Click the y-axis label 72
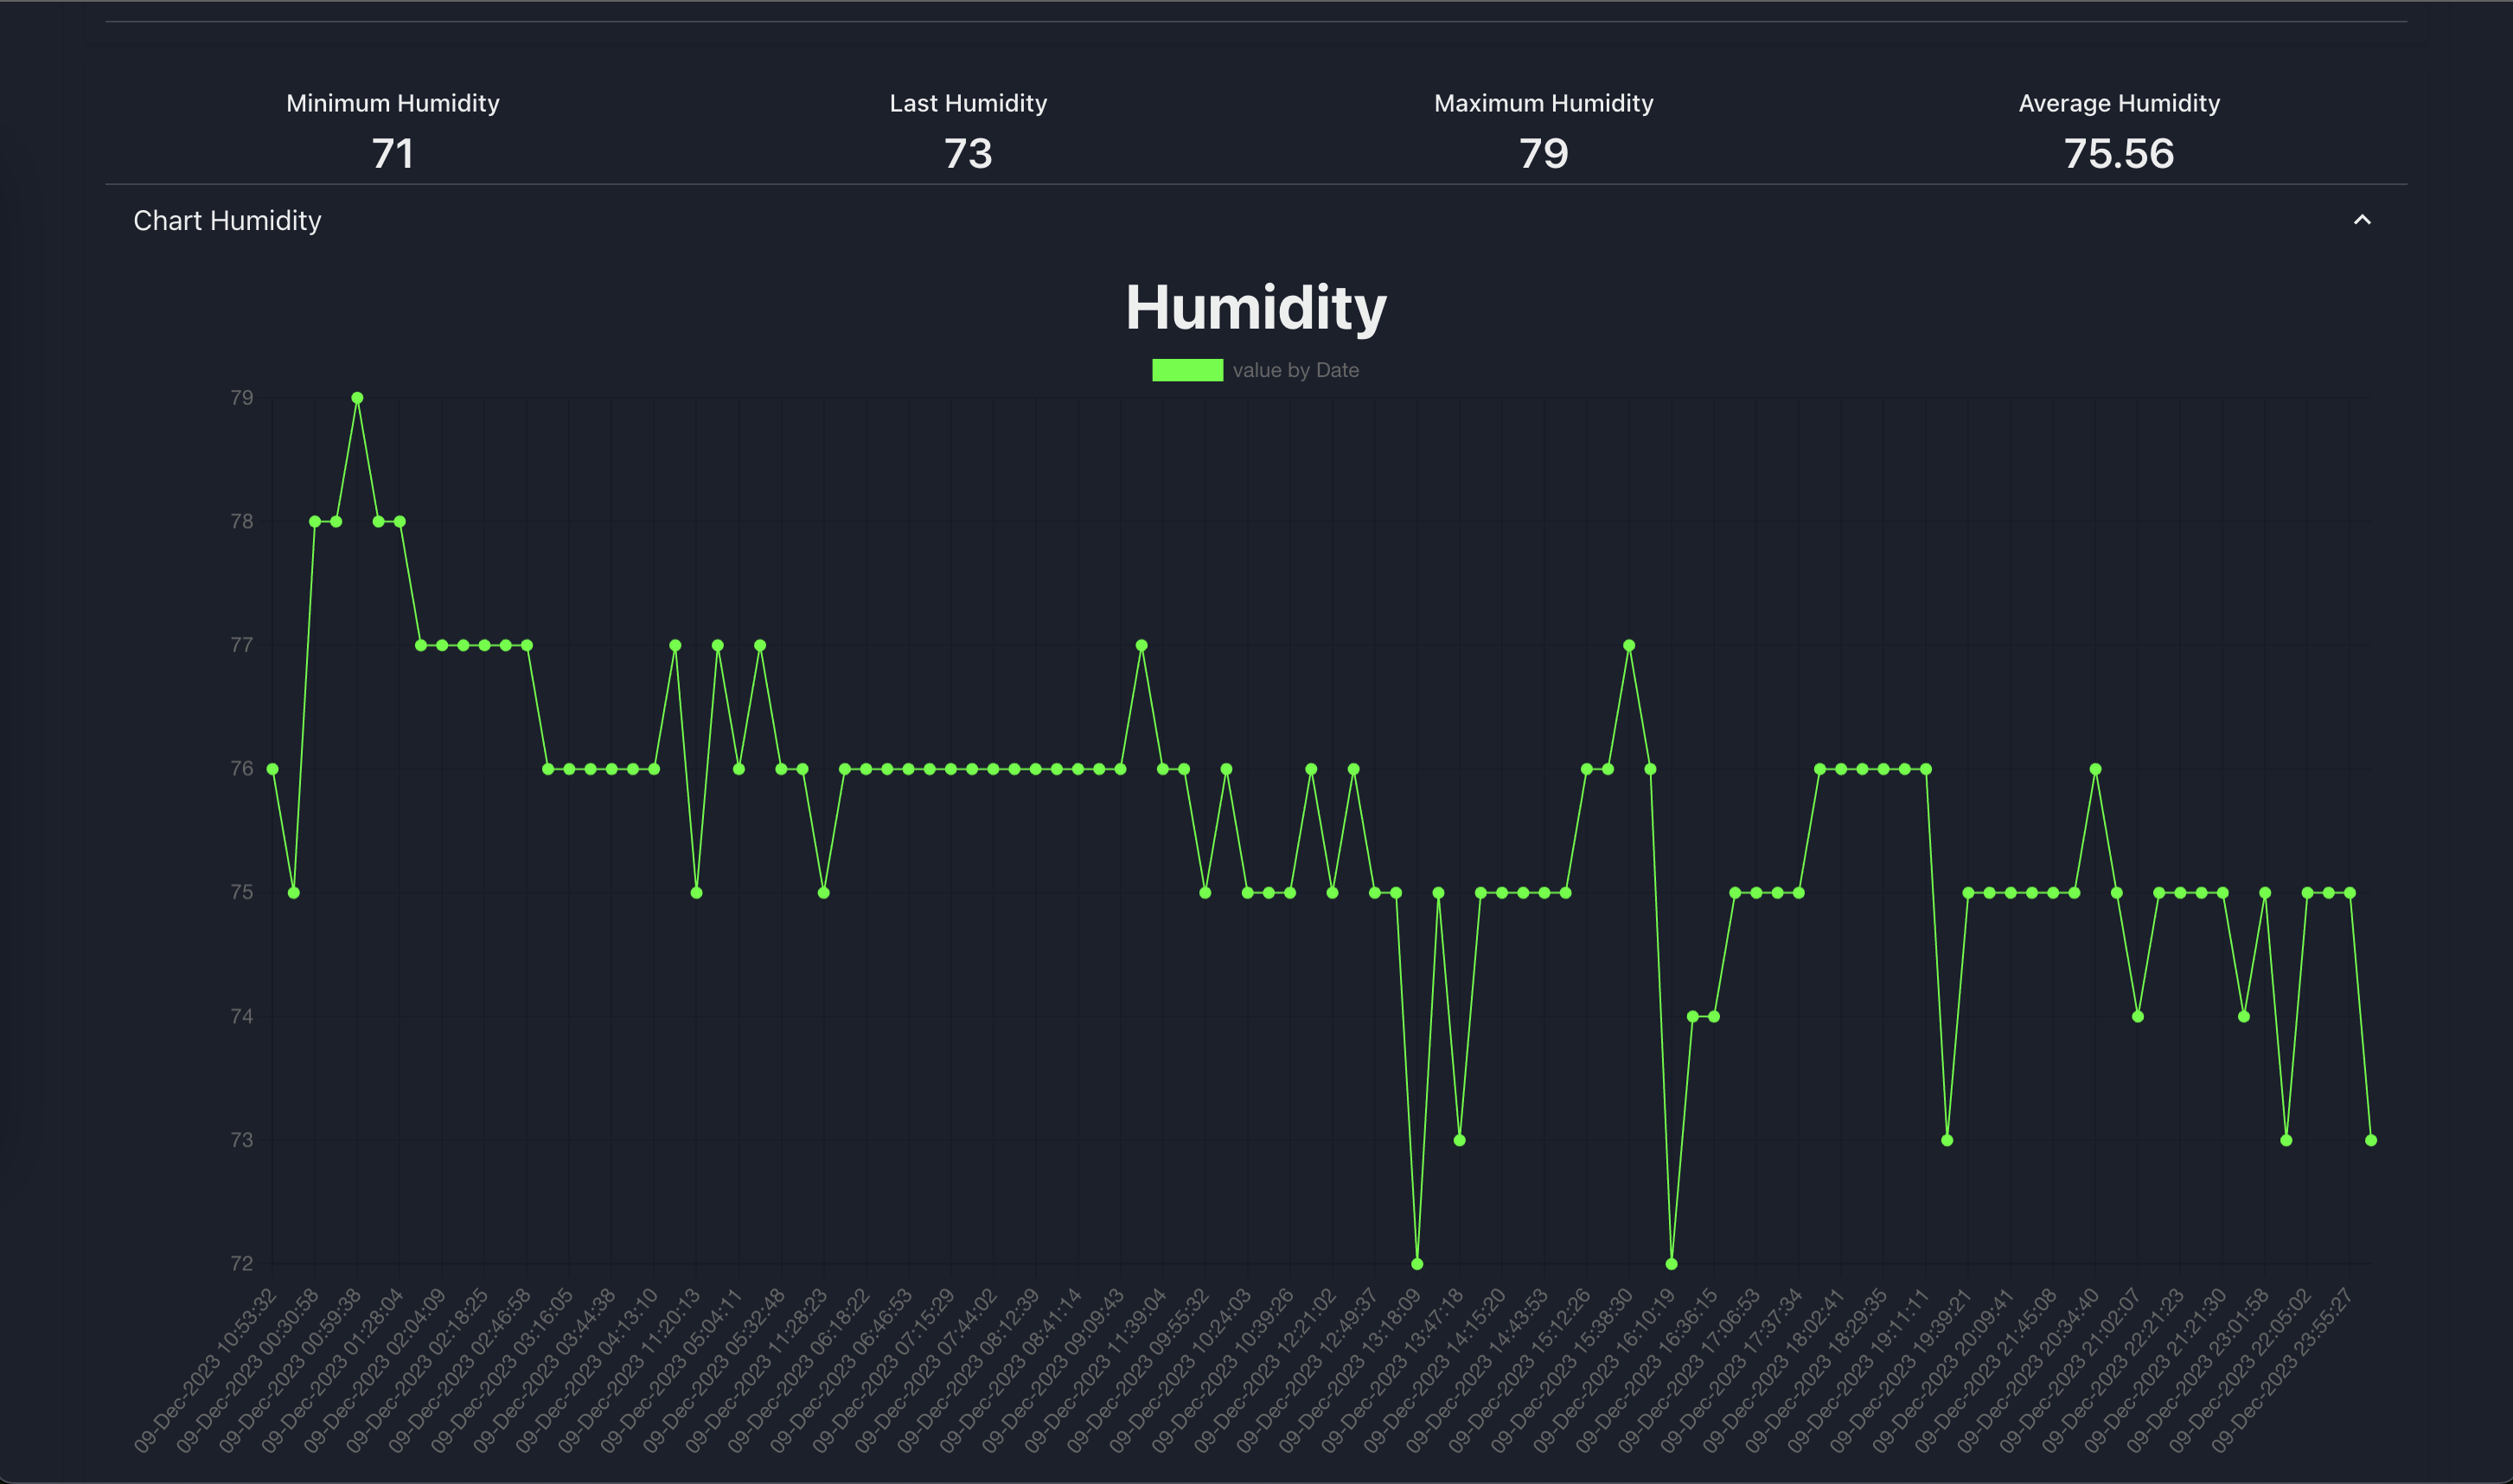Viewport: 2513px width, 1484px height. point(241,1264)
